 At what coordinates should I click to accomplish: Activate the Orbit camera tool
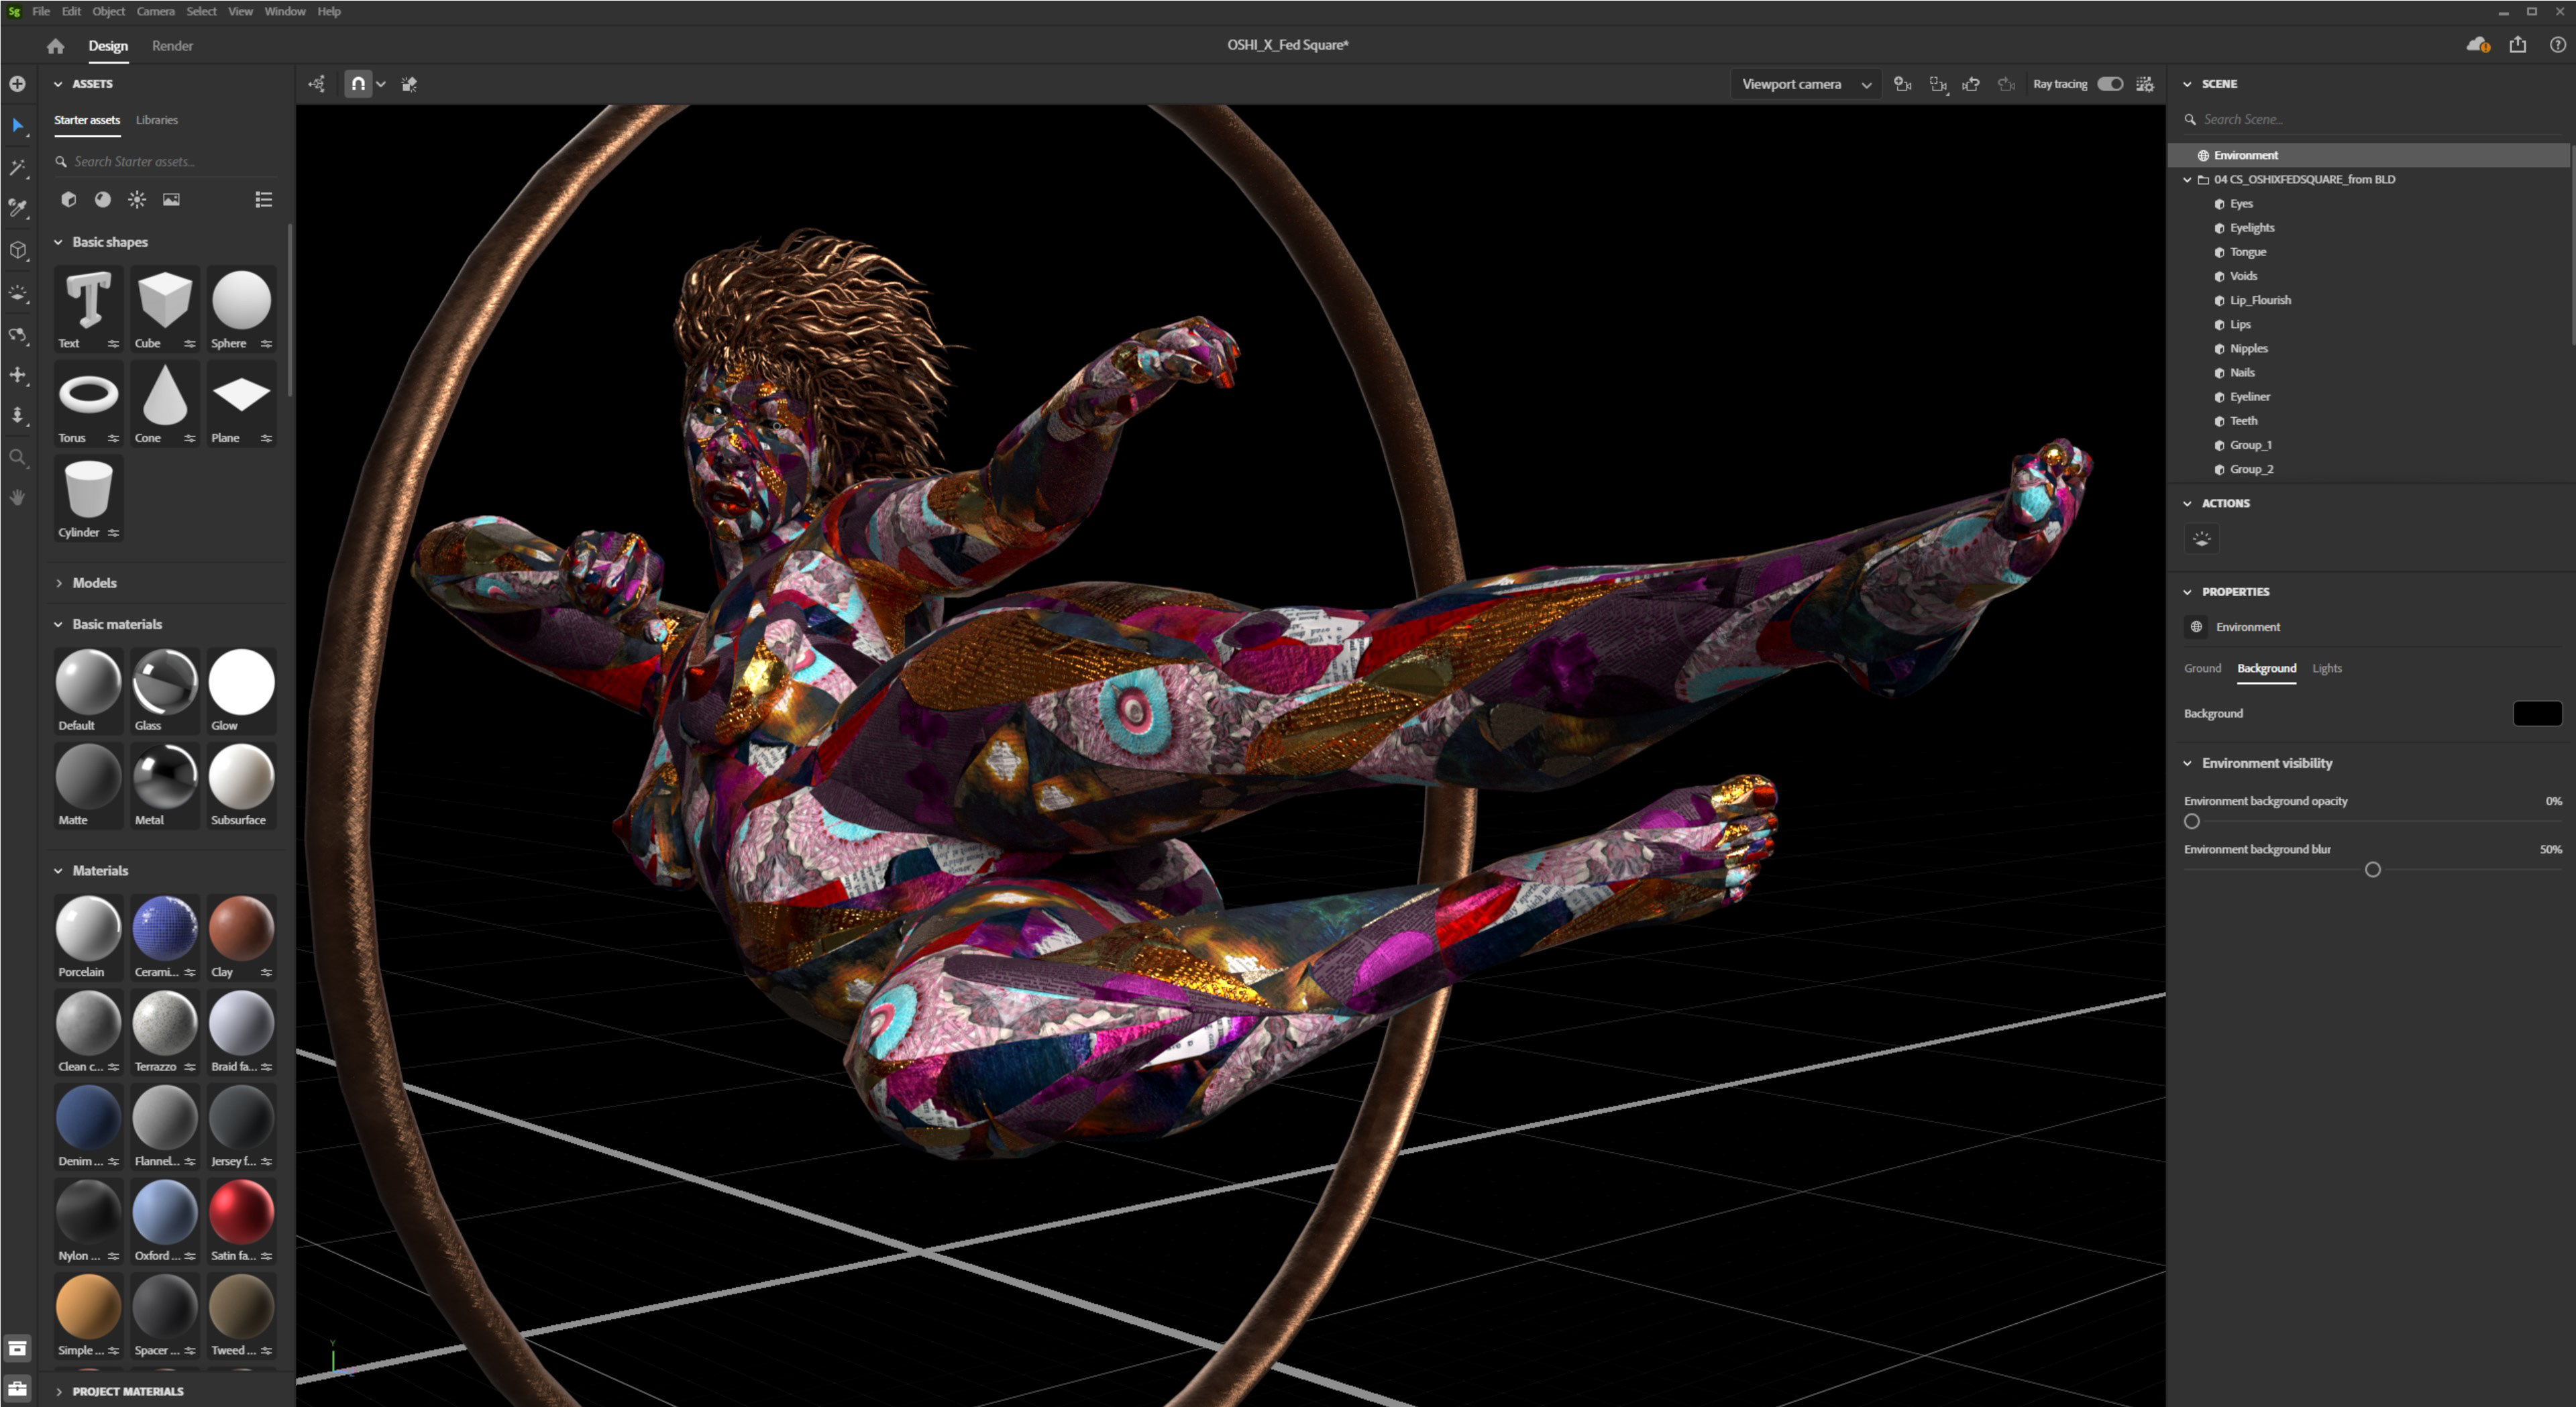(17, 334)
